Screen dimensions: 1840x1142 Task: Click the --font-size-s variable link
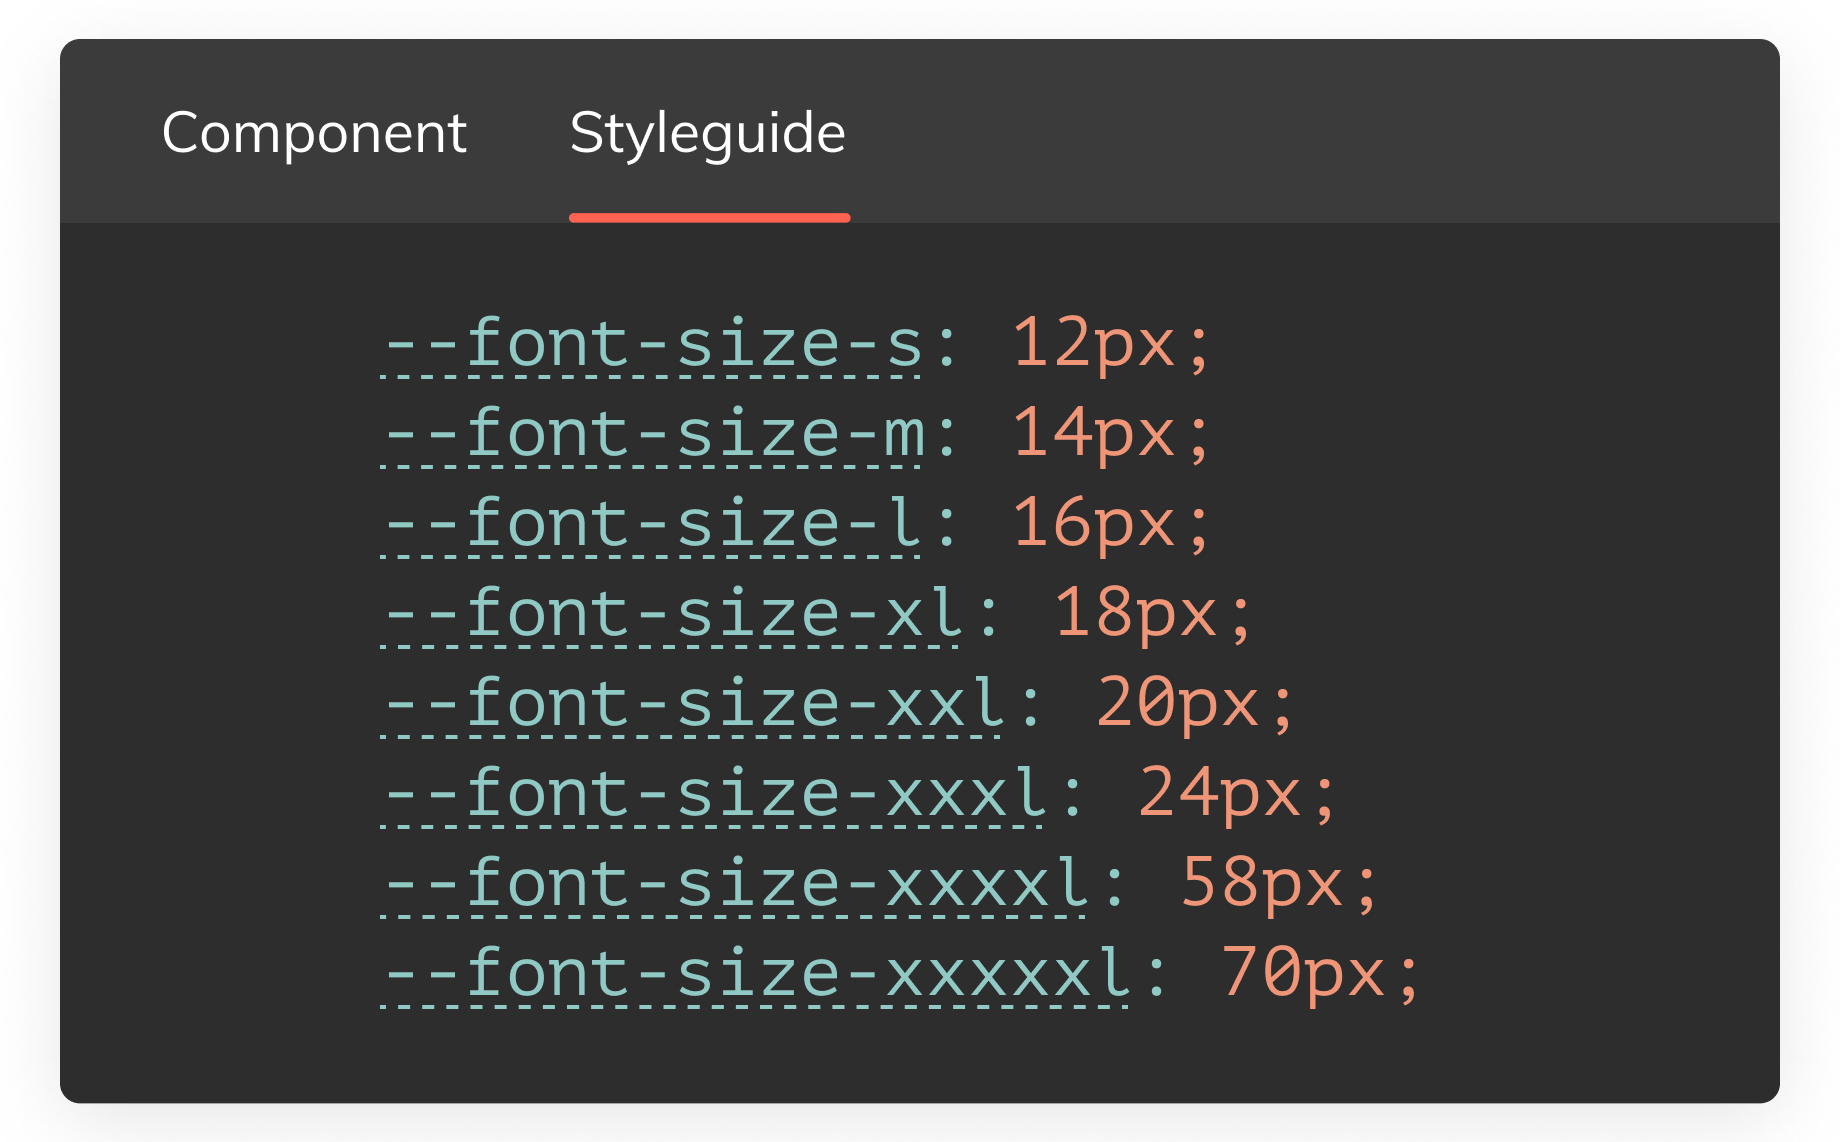point(651,344)
